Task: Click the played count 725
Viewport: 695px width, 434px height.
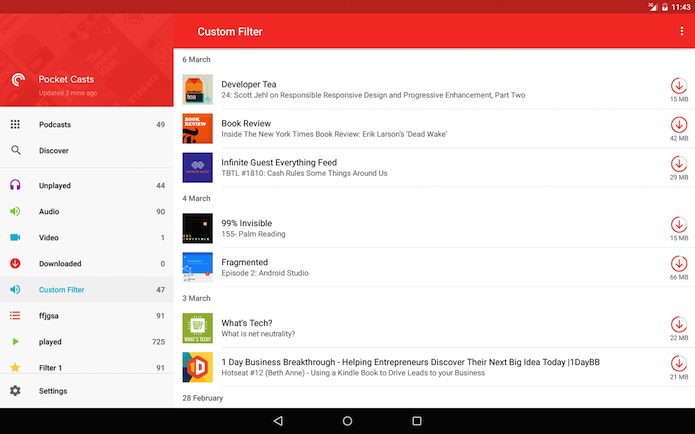Action: [x=158, y=342]
